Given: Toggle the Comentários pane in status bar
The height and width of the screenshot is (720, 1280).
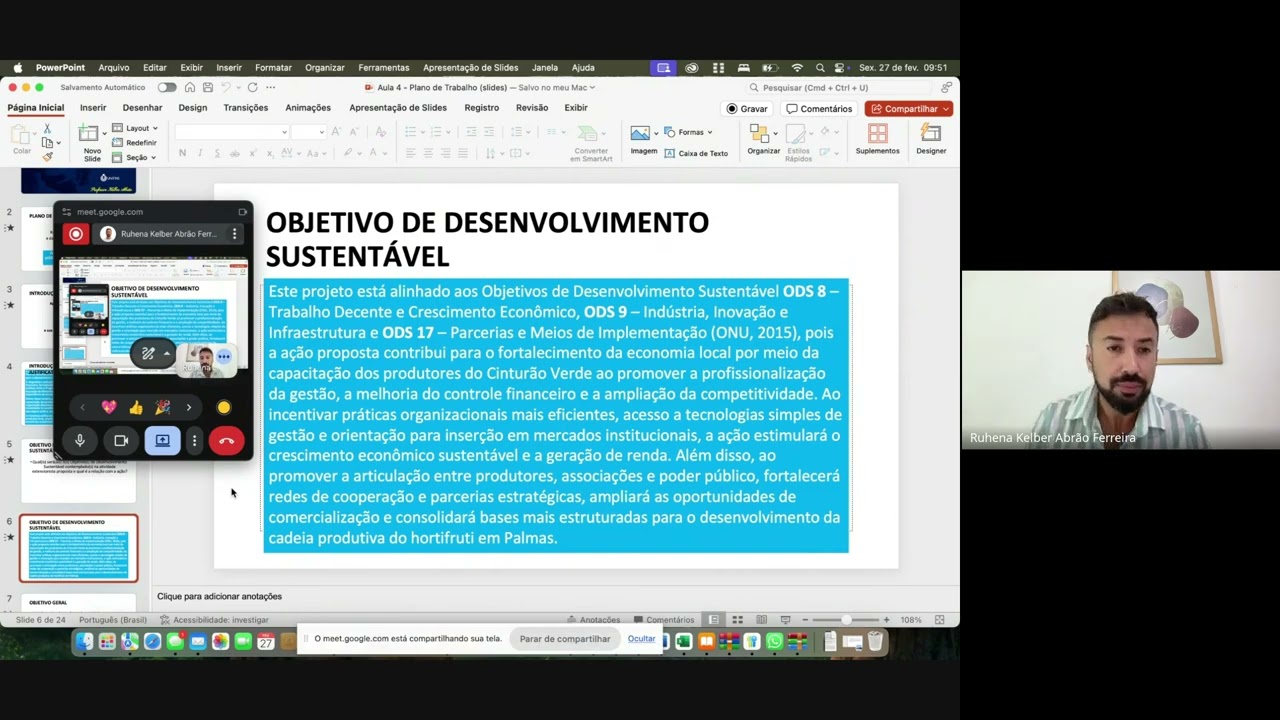Looking at the screenshot, I should tap(663, 620).
